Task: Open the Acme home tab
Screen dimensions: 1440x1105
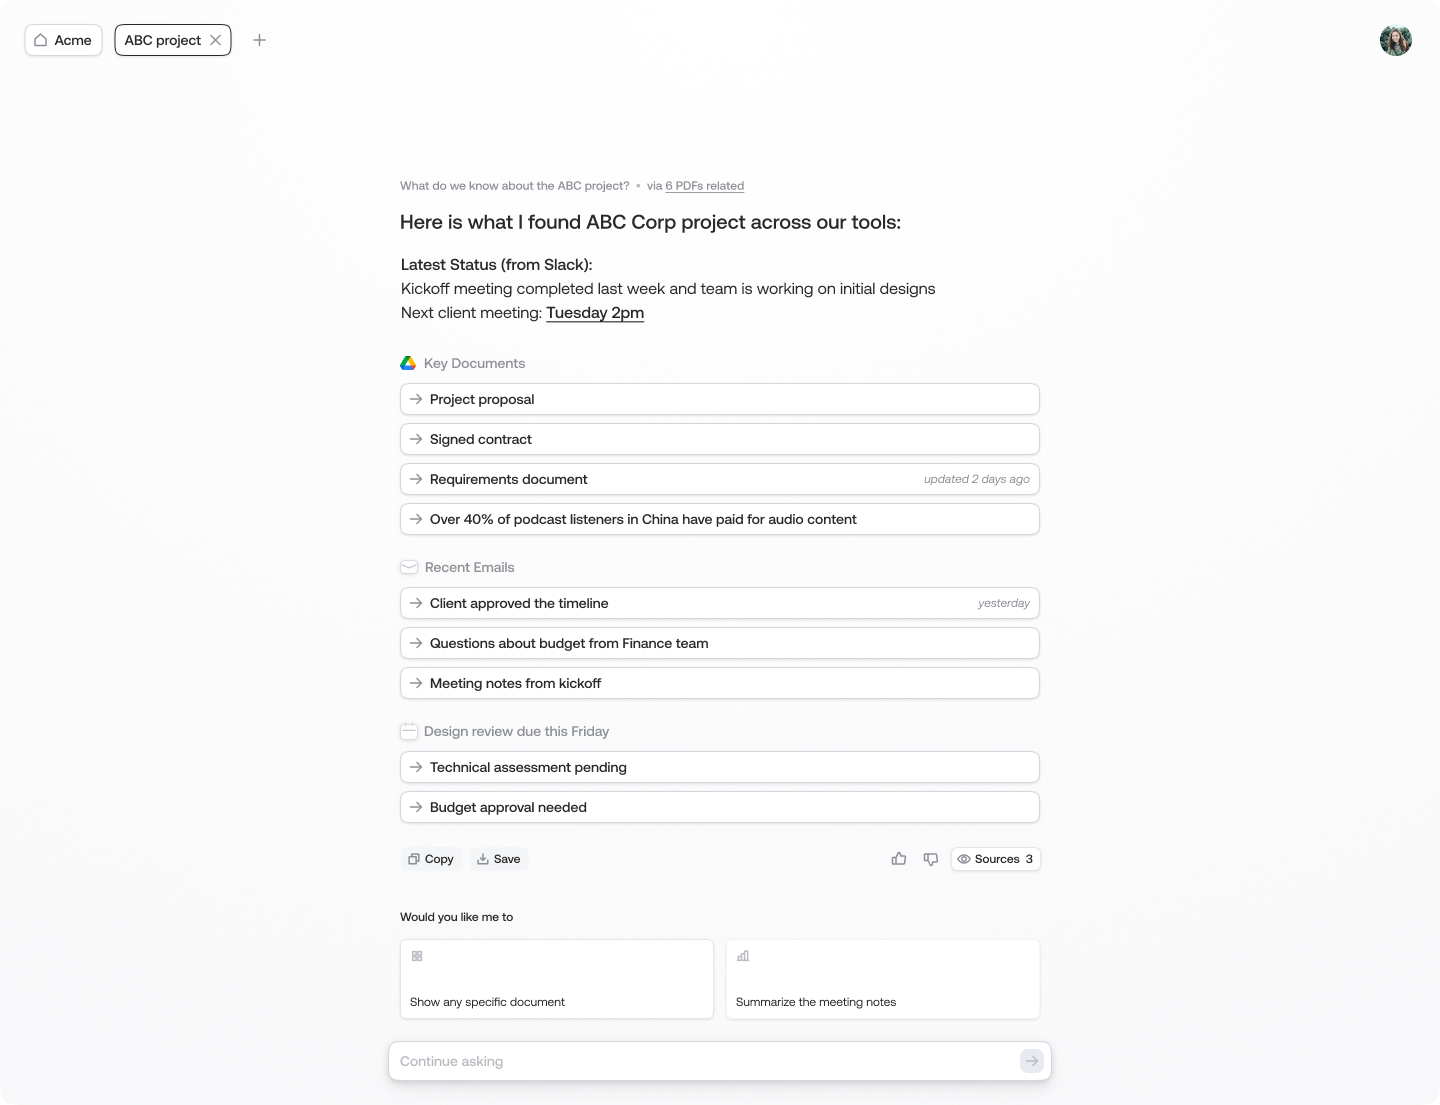Action: coord(63,40)
